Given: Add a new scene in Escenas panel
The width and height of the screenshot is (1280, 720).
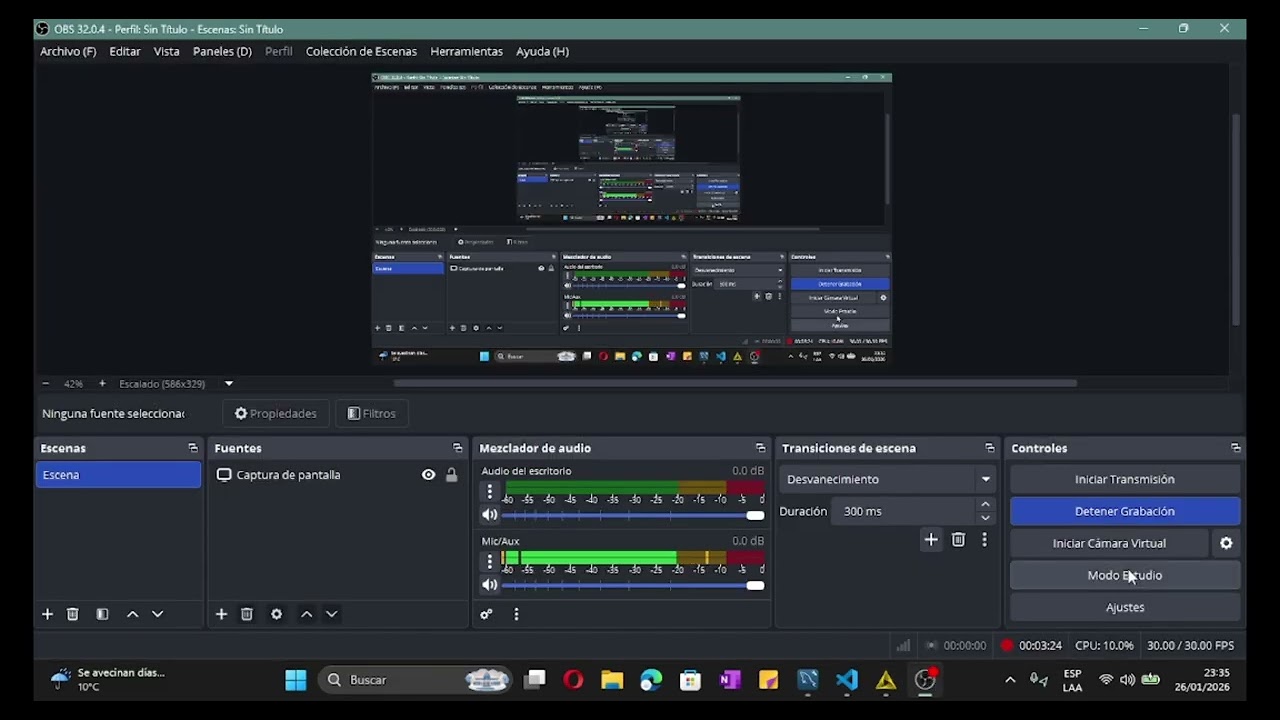Looking at the screenshot, I should (47, 614).
